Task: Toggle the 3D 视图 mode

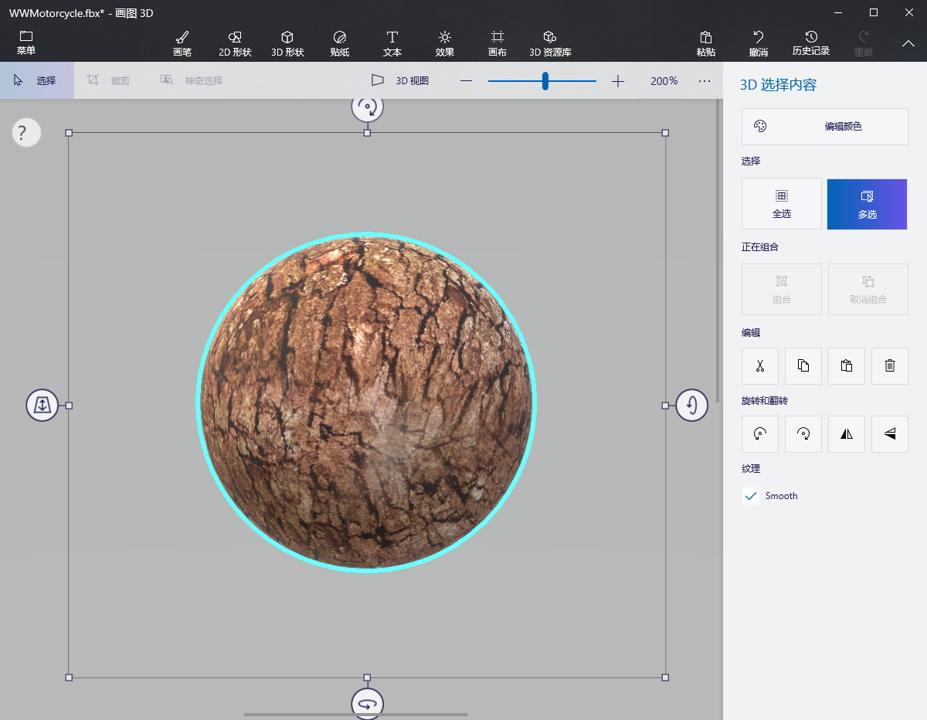Action: tap(404, 80)
